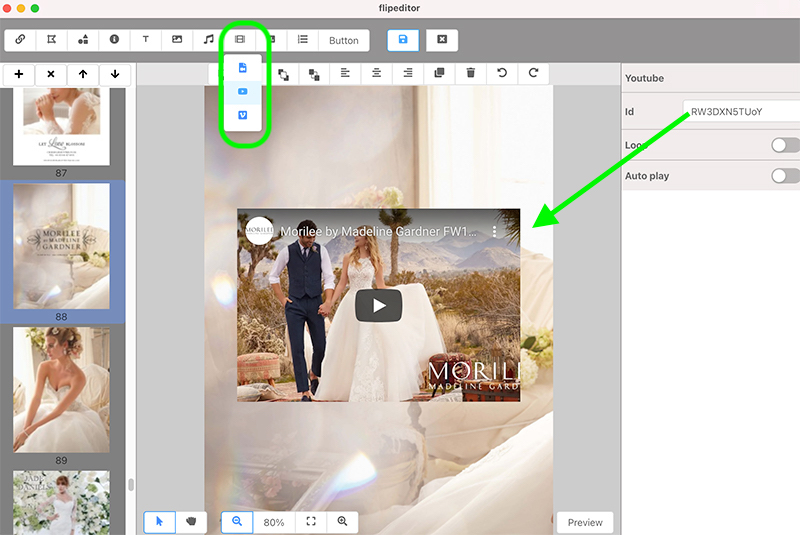Click the save floppy disk icon

click(403, 40)
